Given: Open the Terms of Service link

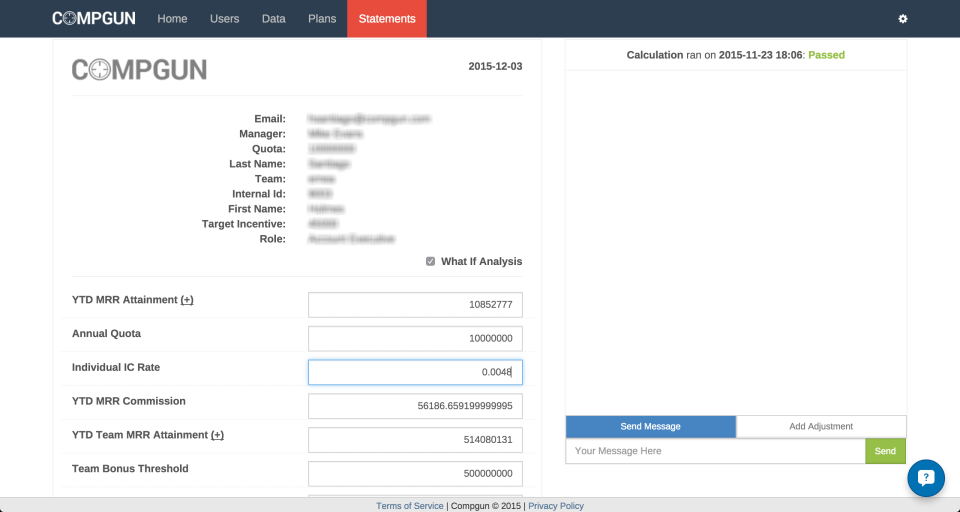Looking at the screenshot, I should [x=410, y=506].
